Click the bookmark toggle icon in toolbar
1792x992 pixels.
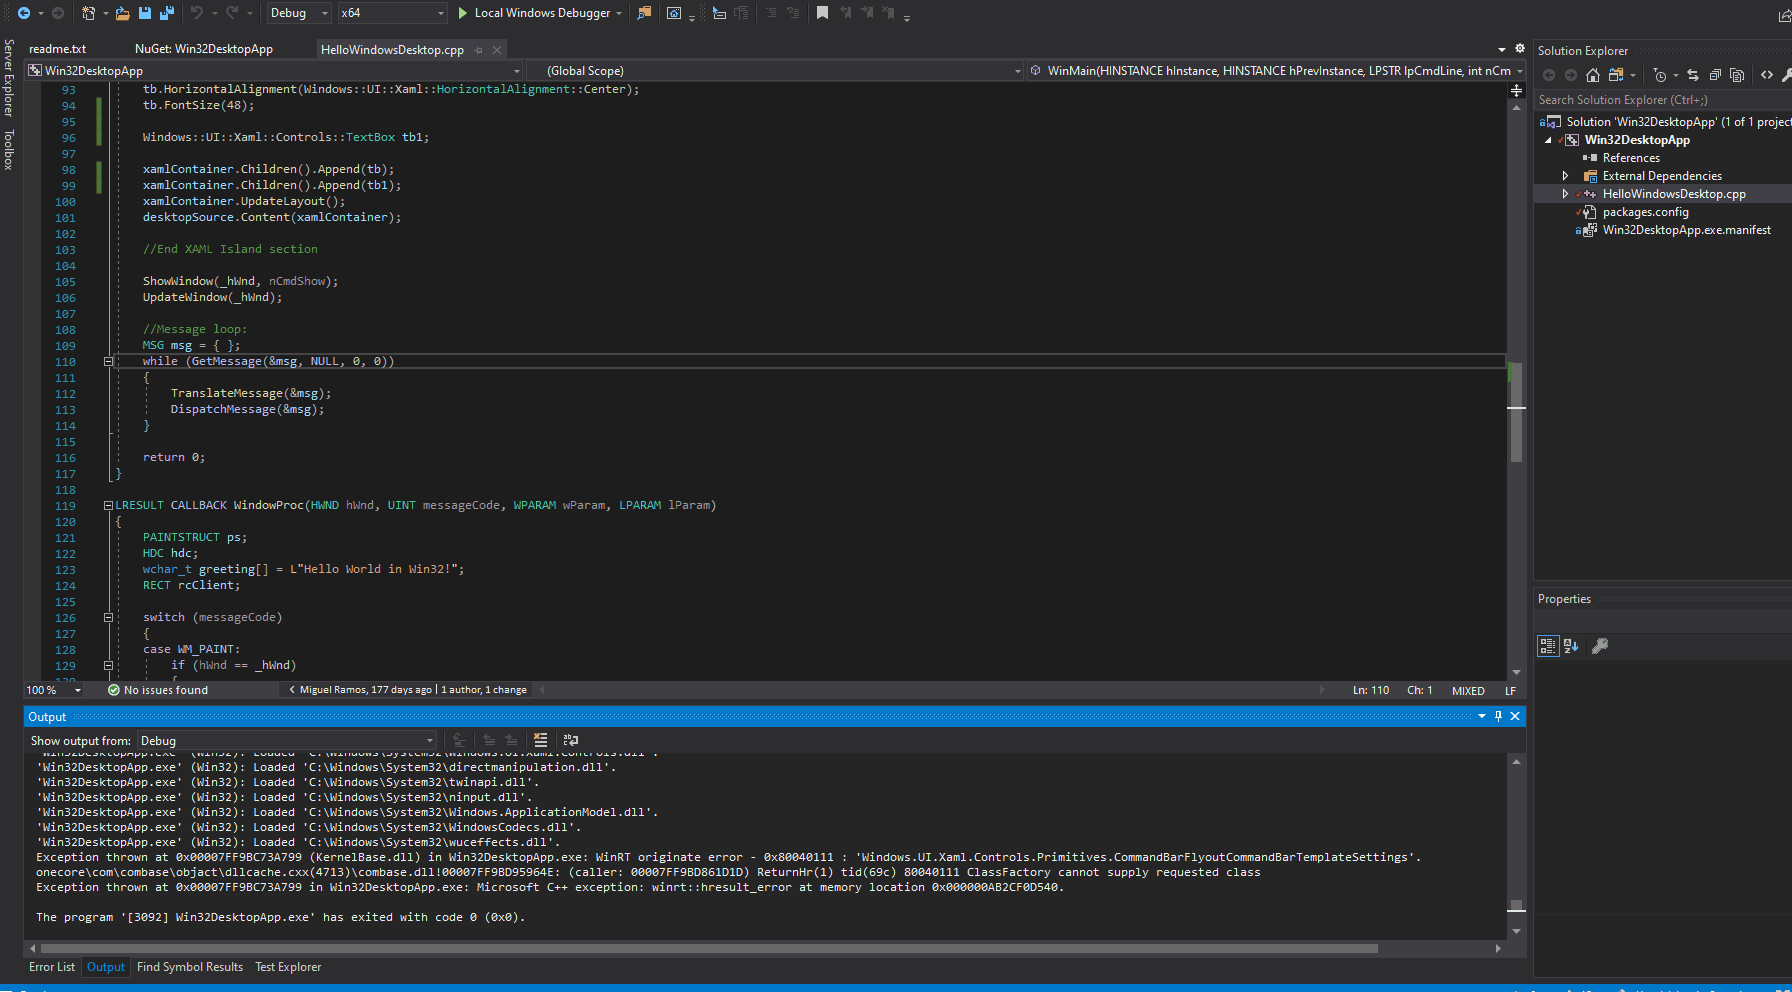(x=822, y=13)
